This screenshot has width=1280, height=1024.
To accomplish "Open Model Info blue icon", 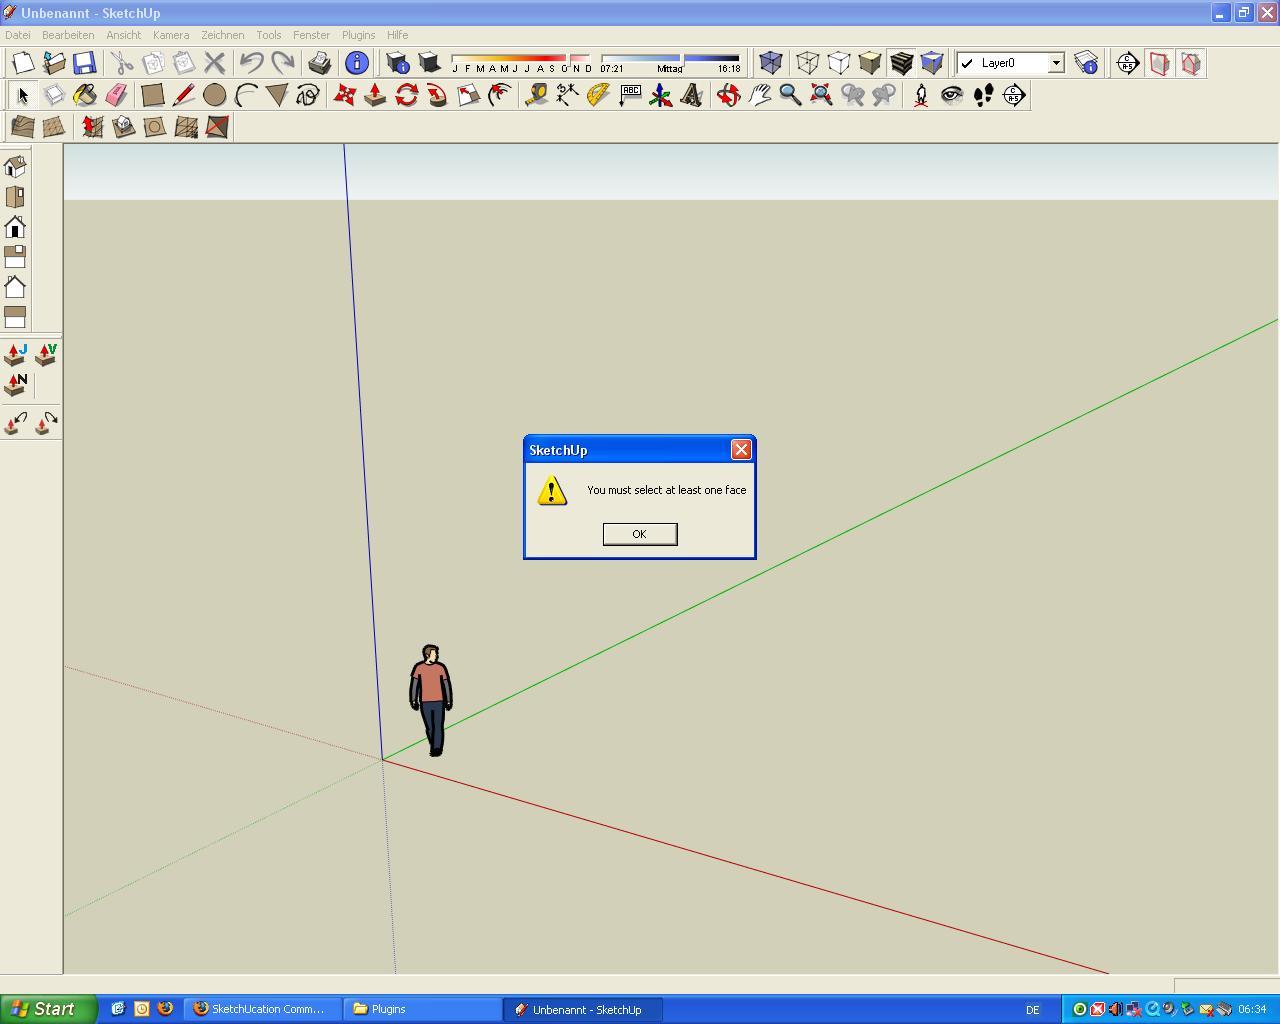I will 356,63.
